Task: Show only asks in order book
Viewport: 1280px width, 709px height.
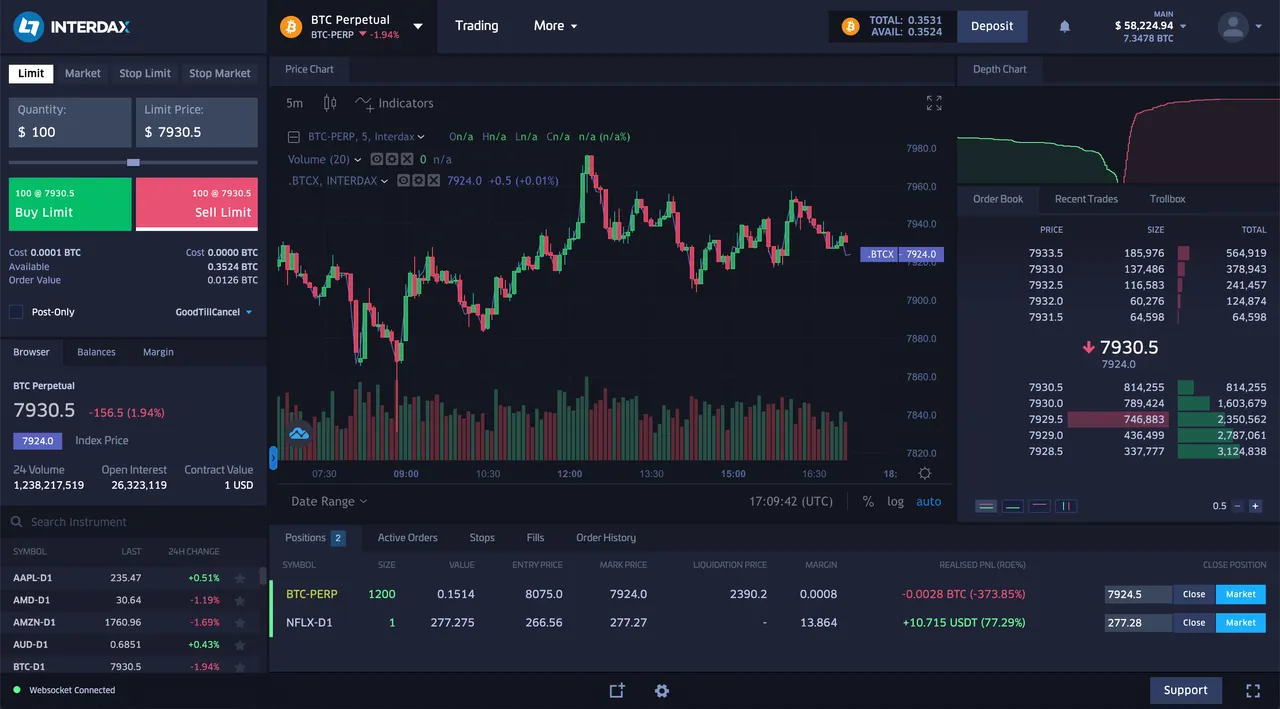Action: tap(1039, 506)
